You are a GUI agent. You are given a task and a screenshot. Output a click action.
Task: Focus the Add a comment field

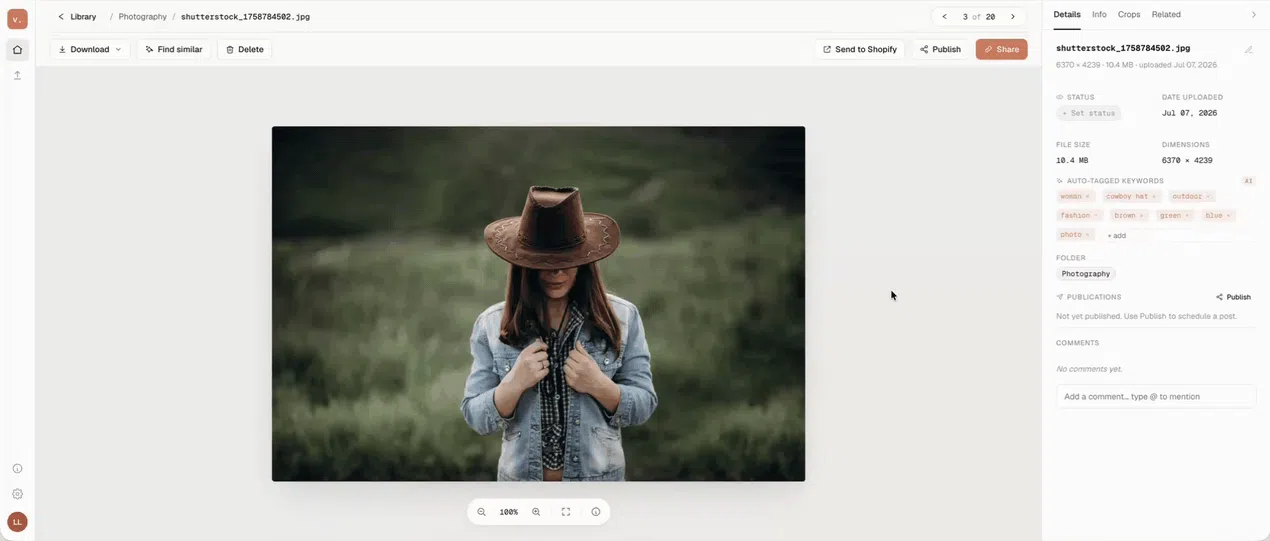click(1156, 397)
